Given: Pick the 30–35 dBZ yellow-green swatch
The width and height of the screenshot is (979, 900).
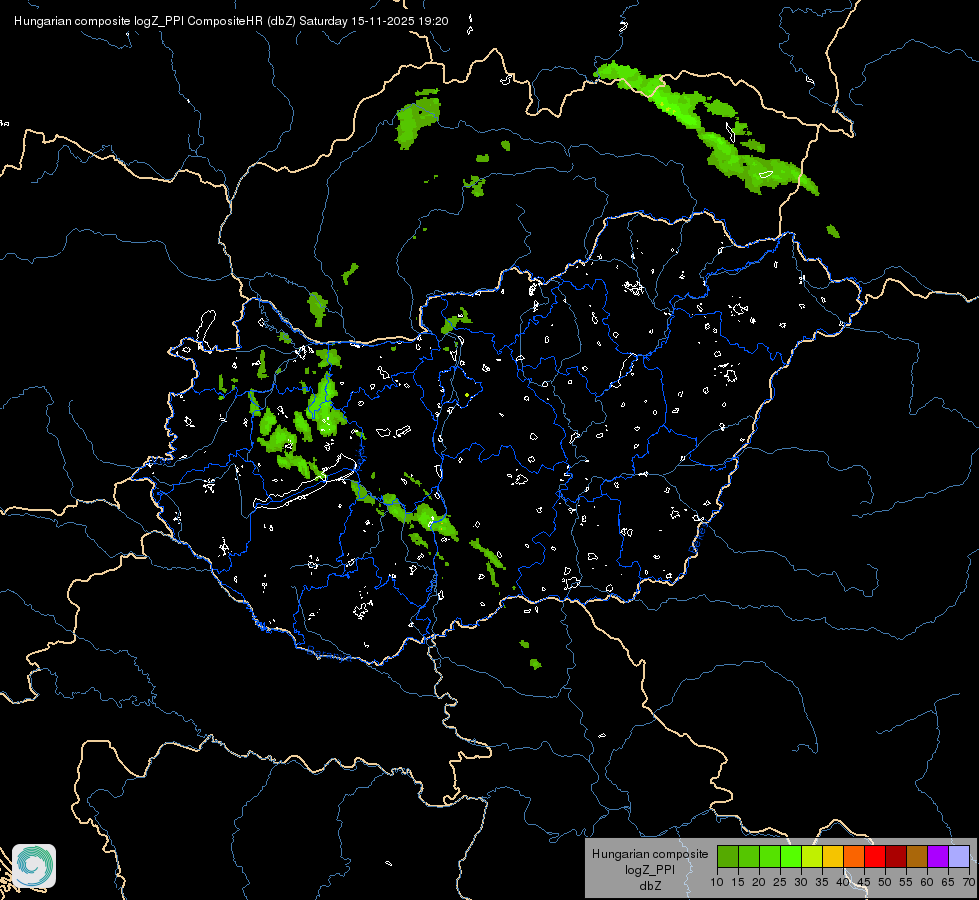Looking at the screenshot, I should 812,856.
